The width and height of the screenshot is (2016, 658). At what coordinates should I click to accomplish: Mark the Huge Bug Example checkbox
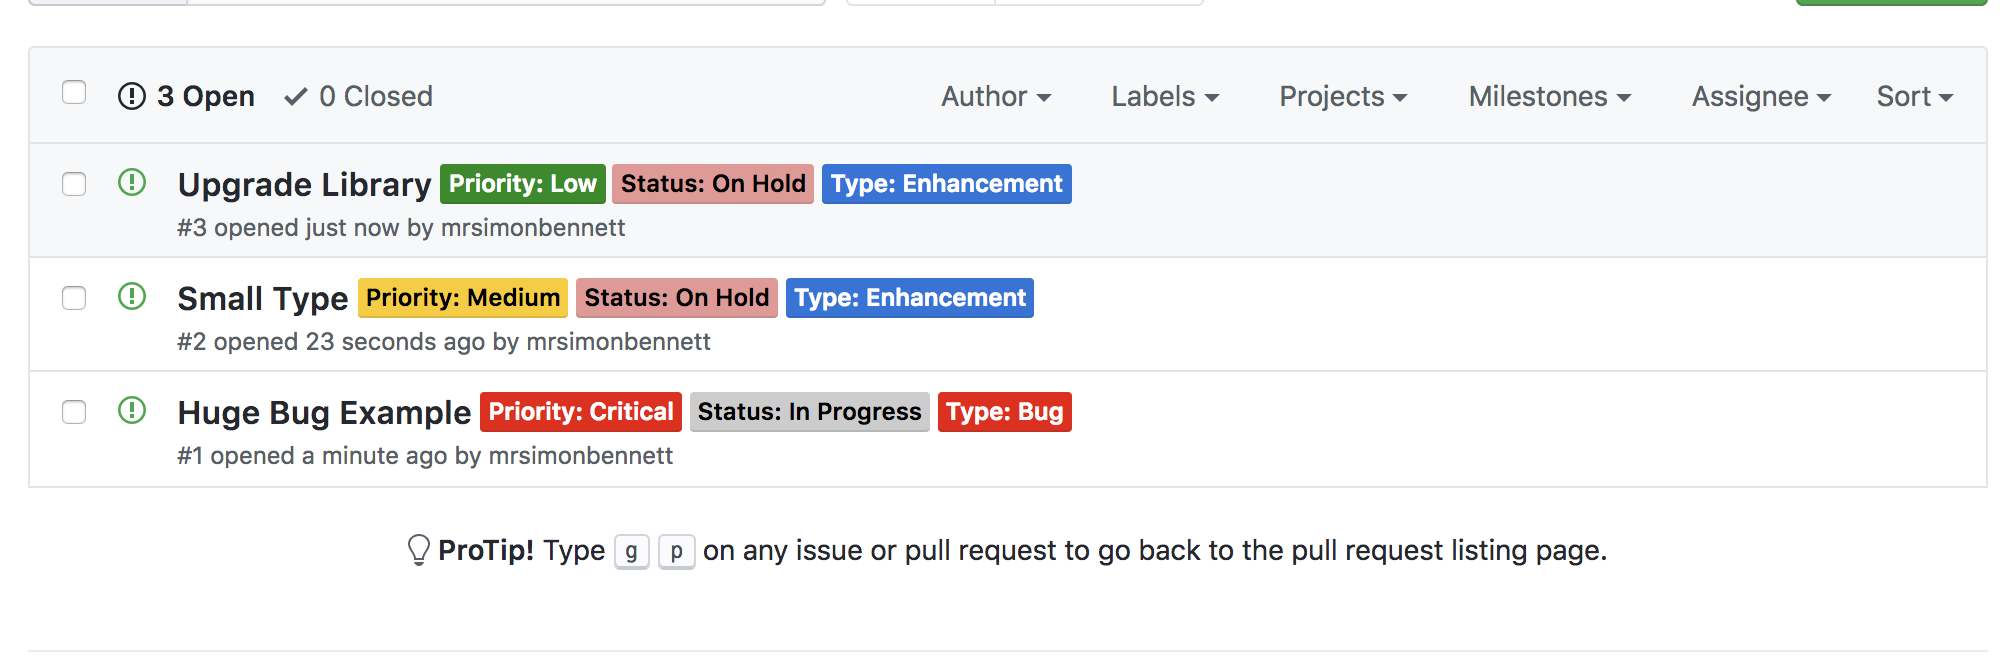(74, 413)
